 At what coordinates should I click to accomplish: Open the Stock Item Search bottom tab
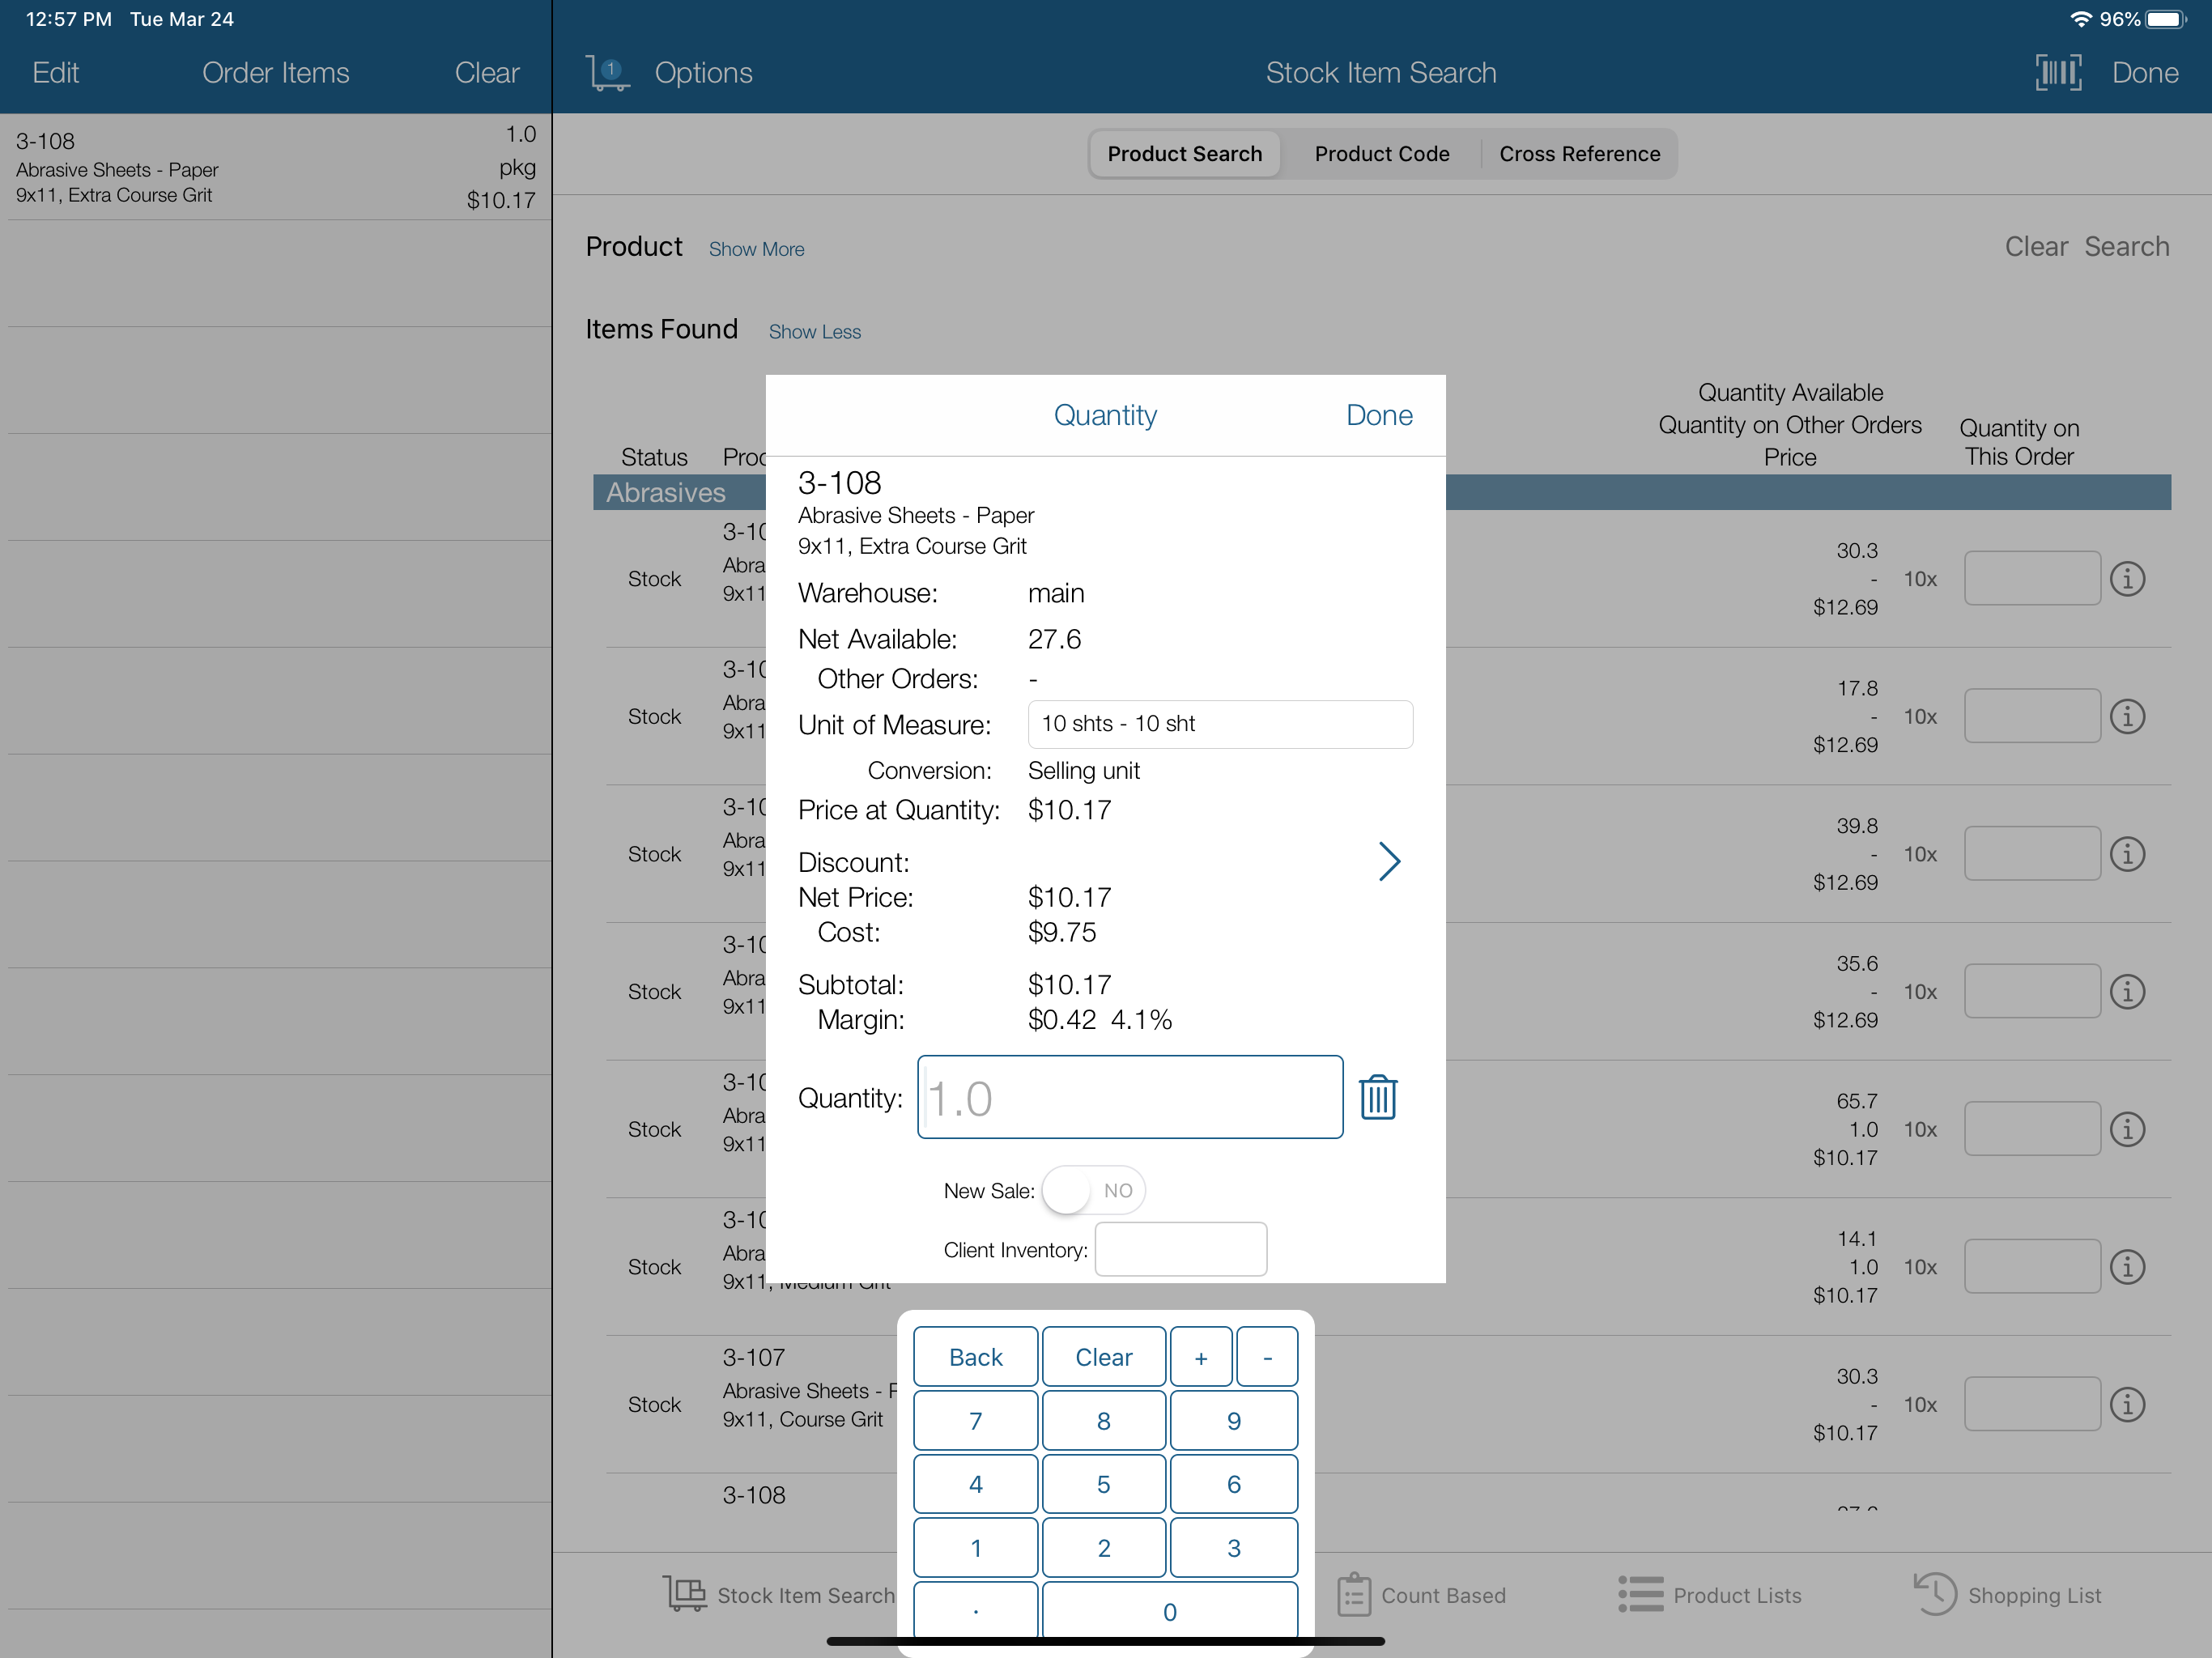pos(778,1595)
